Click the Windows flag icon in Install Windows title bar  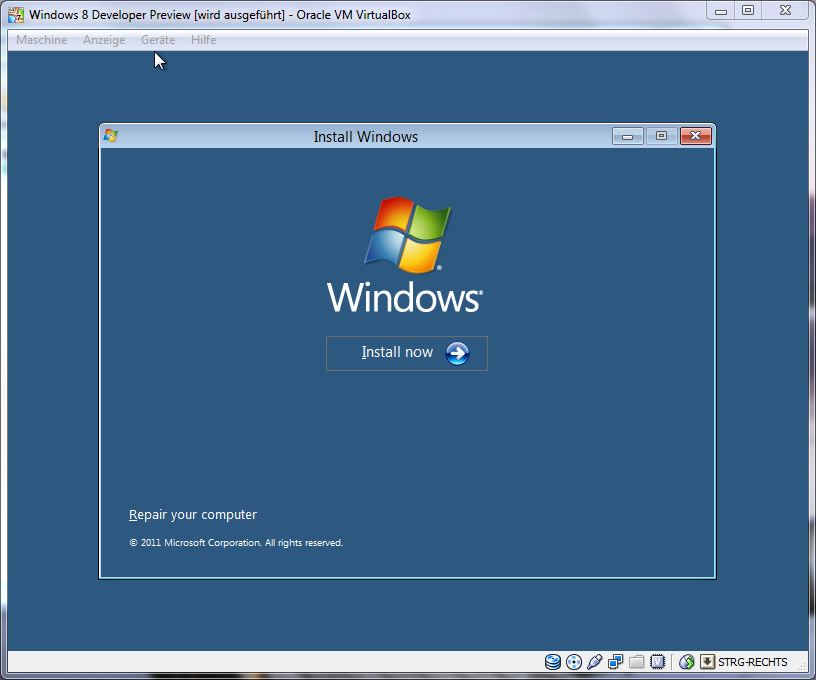tap(110, 136)
